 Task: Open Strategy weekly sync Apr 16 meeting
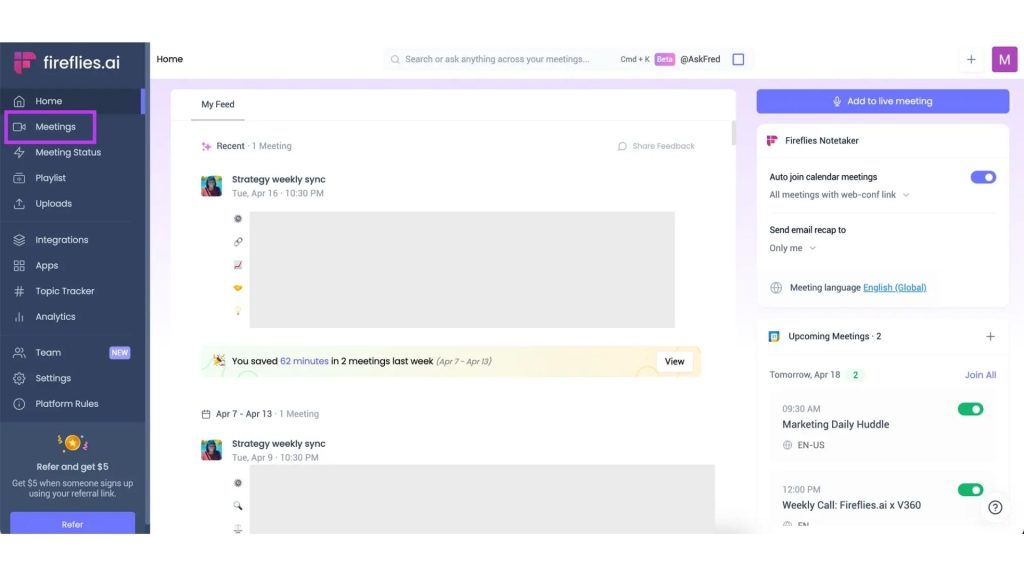(278, 180)
